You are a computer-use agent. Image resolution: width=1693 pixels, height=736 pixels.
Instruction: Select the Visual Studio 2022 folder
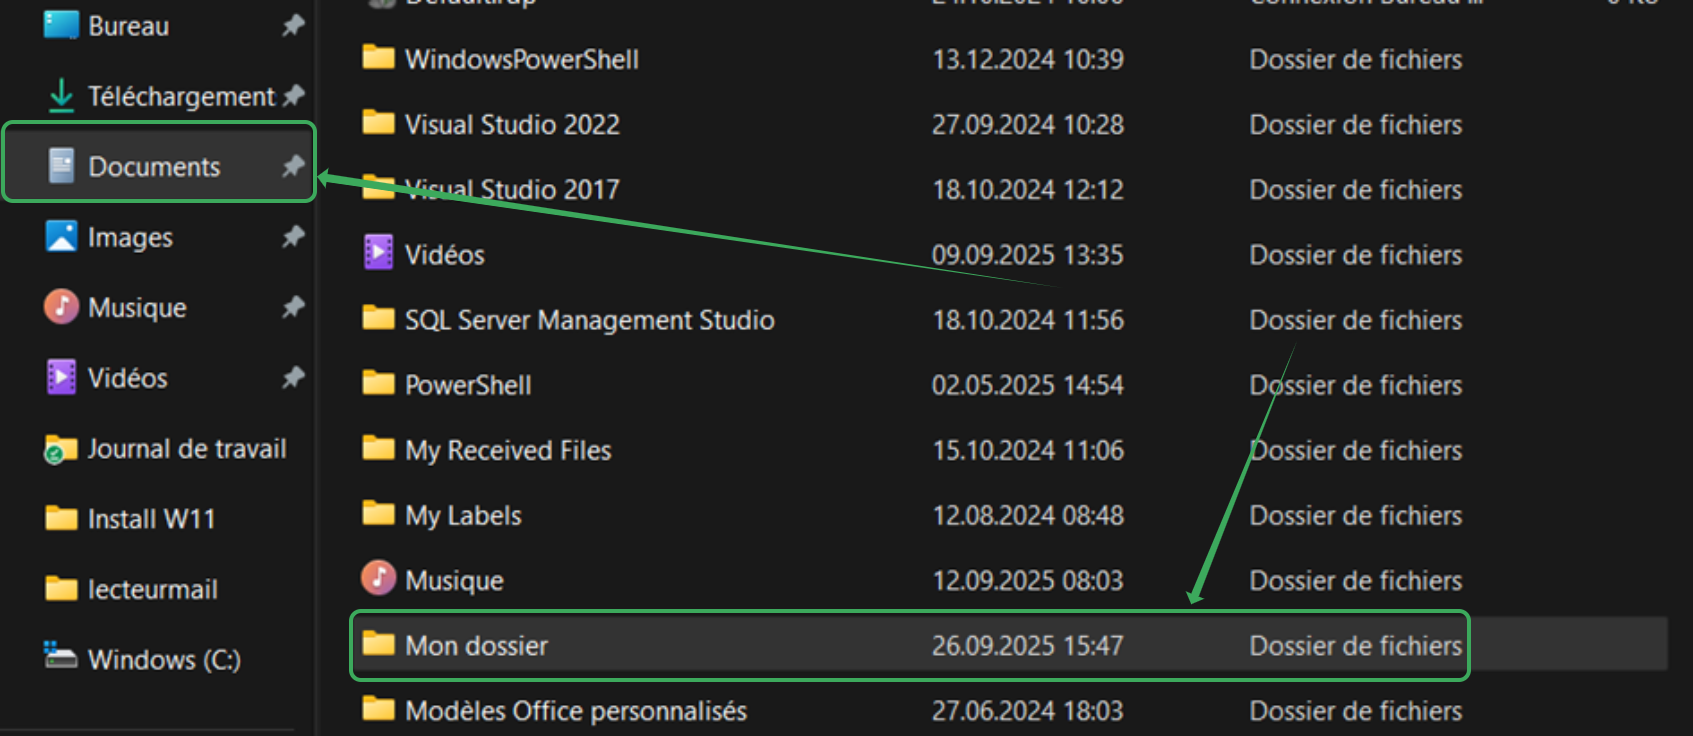[x=1010, y=124]
